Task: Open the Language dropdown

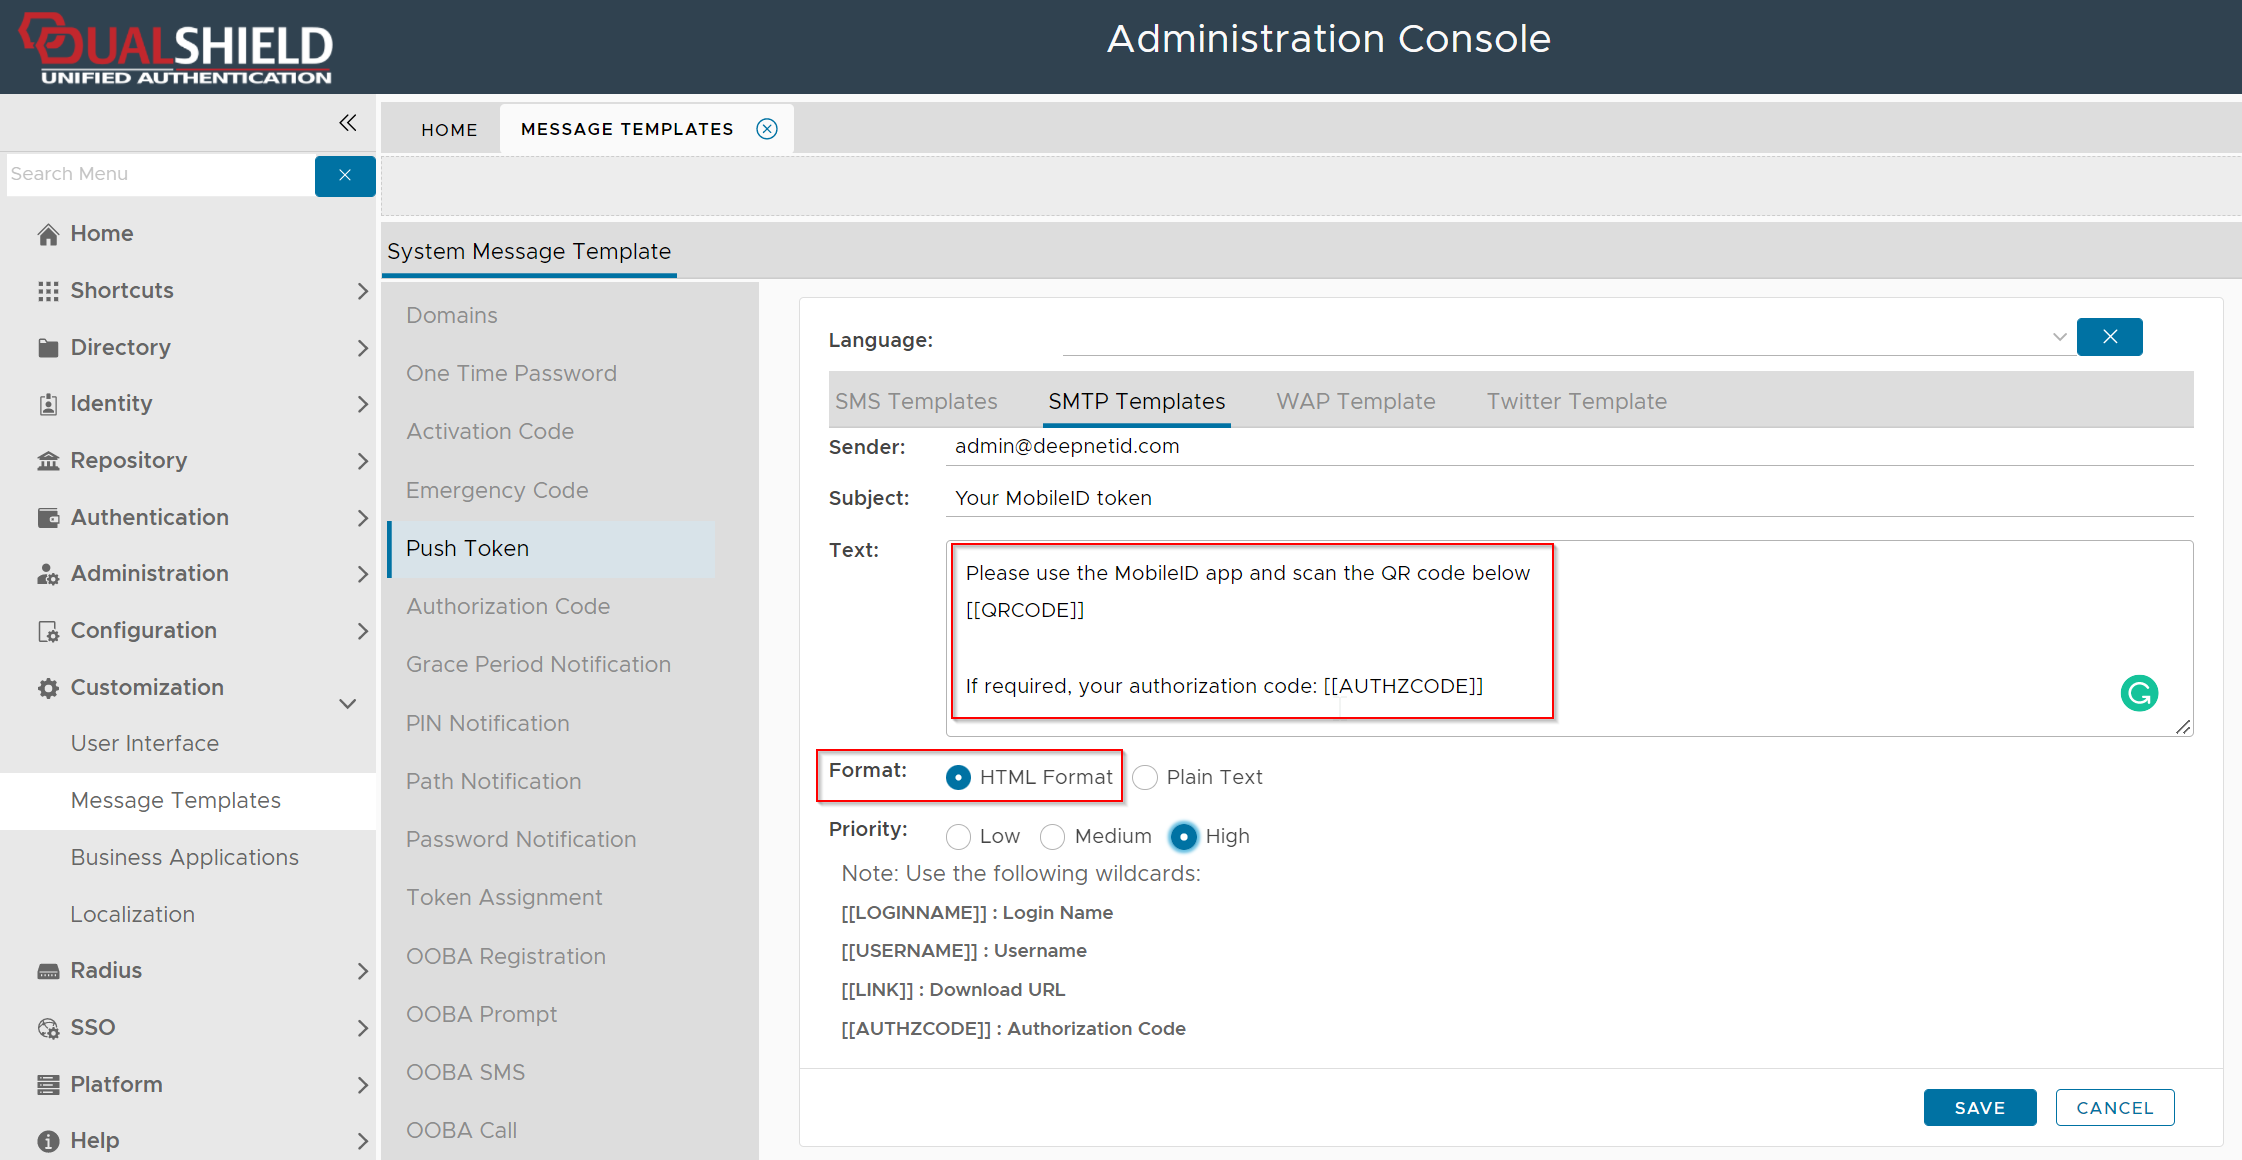Action: point(2058,337)
